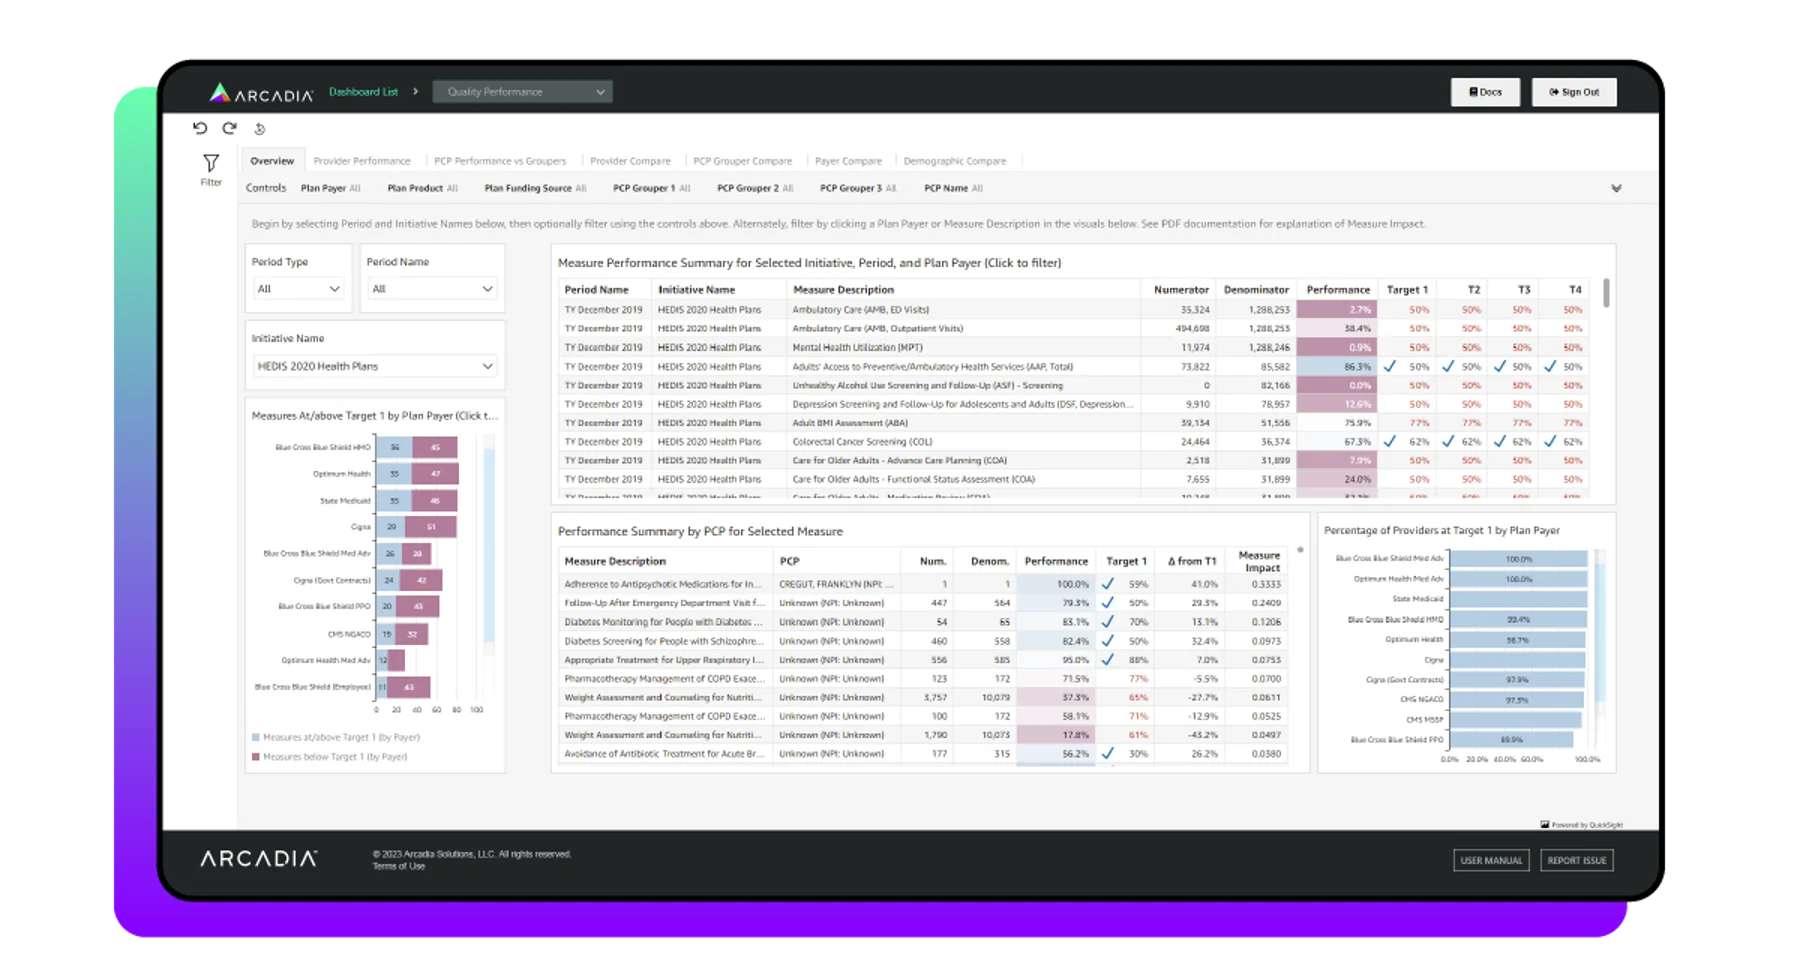Select the Overview tab

pyautogui.click(x=272, y=161)
